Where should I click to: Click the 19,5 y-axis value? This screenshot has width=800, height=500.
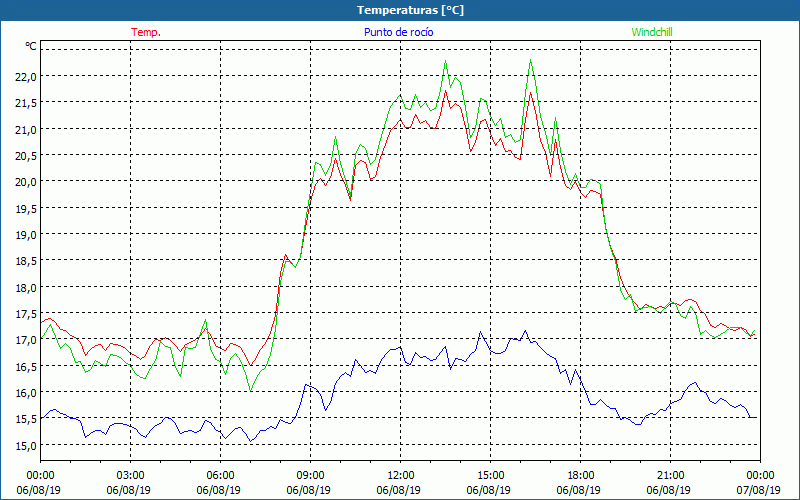(25, 209)
